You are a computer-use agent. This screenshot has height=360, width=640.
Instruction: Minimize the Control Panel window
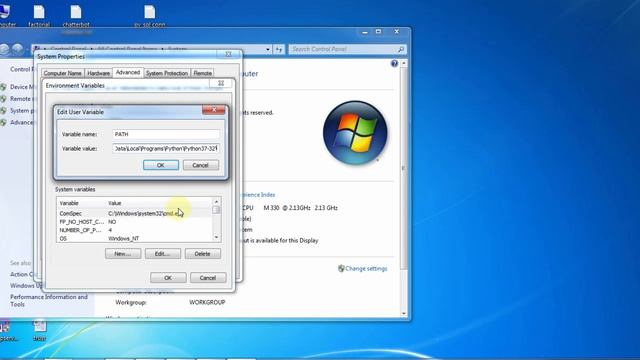point(365,31)
